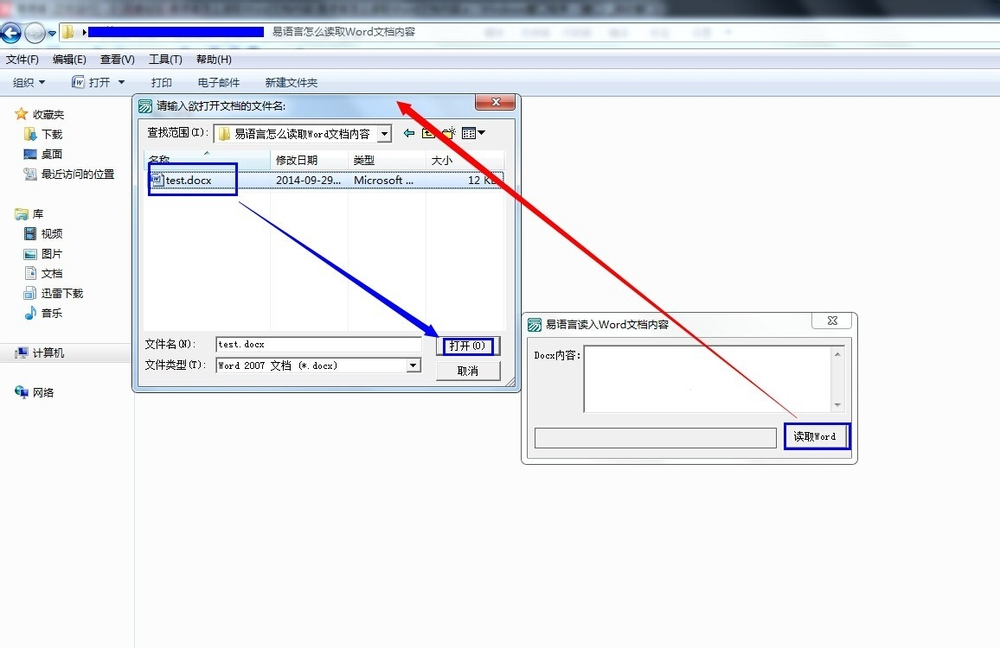Sort by 修改日期 column header
Viewport: 1000px width, 648px height.
309,159
